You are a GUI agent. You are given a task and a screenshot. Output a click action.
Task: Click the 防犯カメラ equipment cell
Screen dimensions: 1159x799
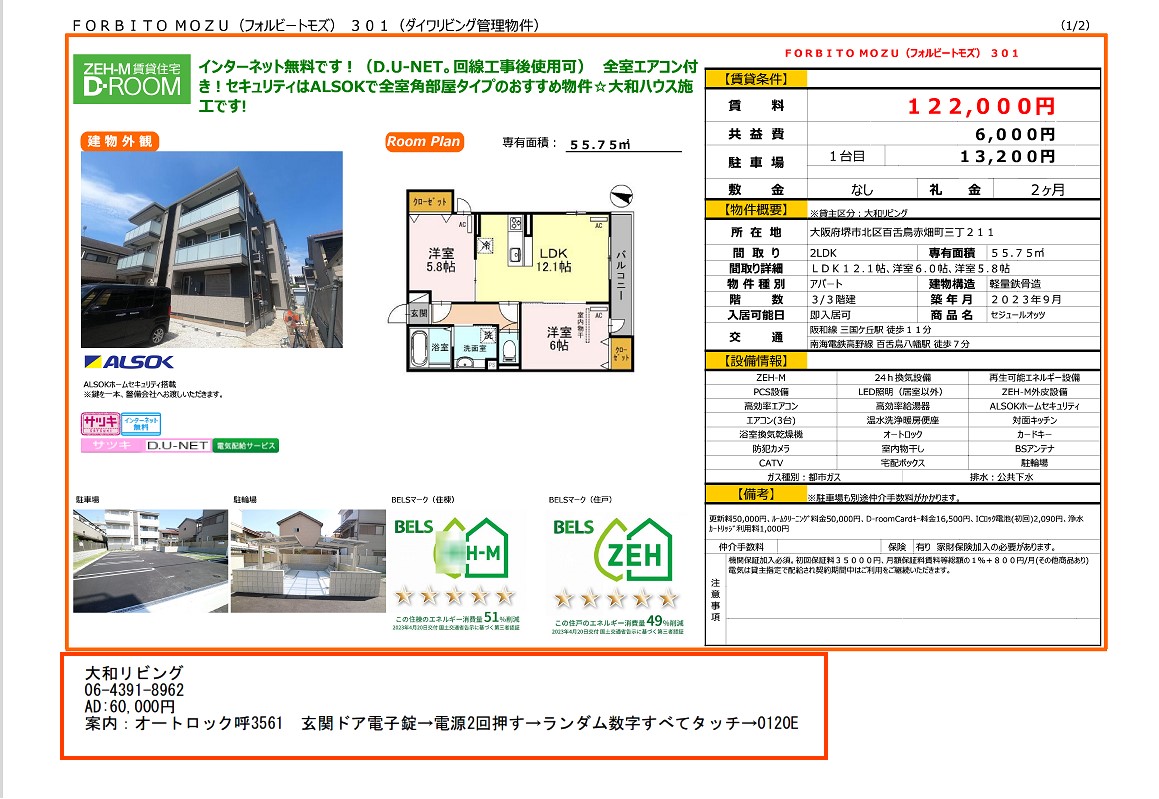(771, 449)
